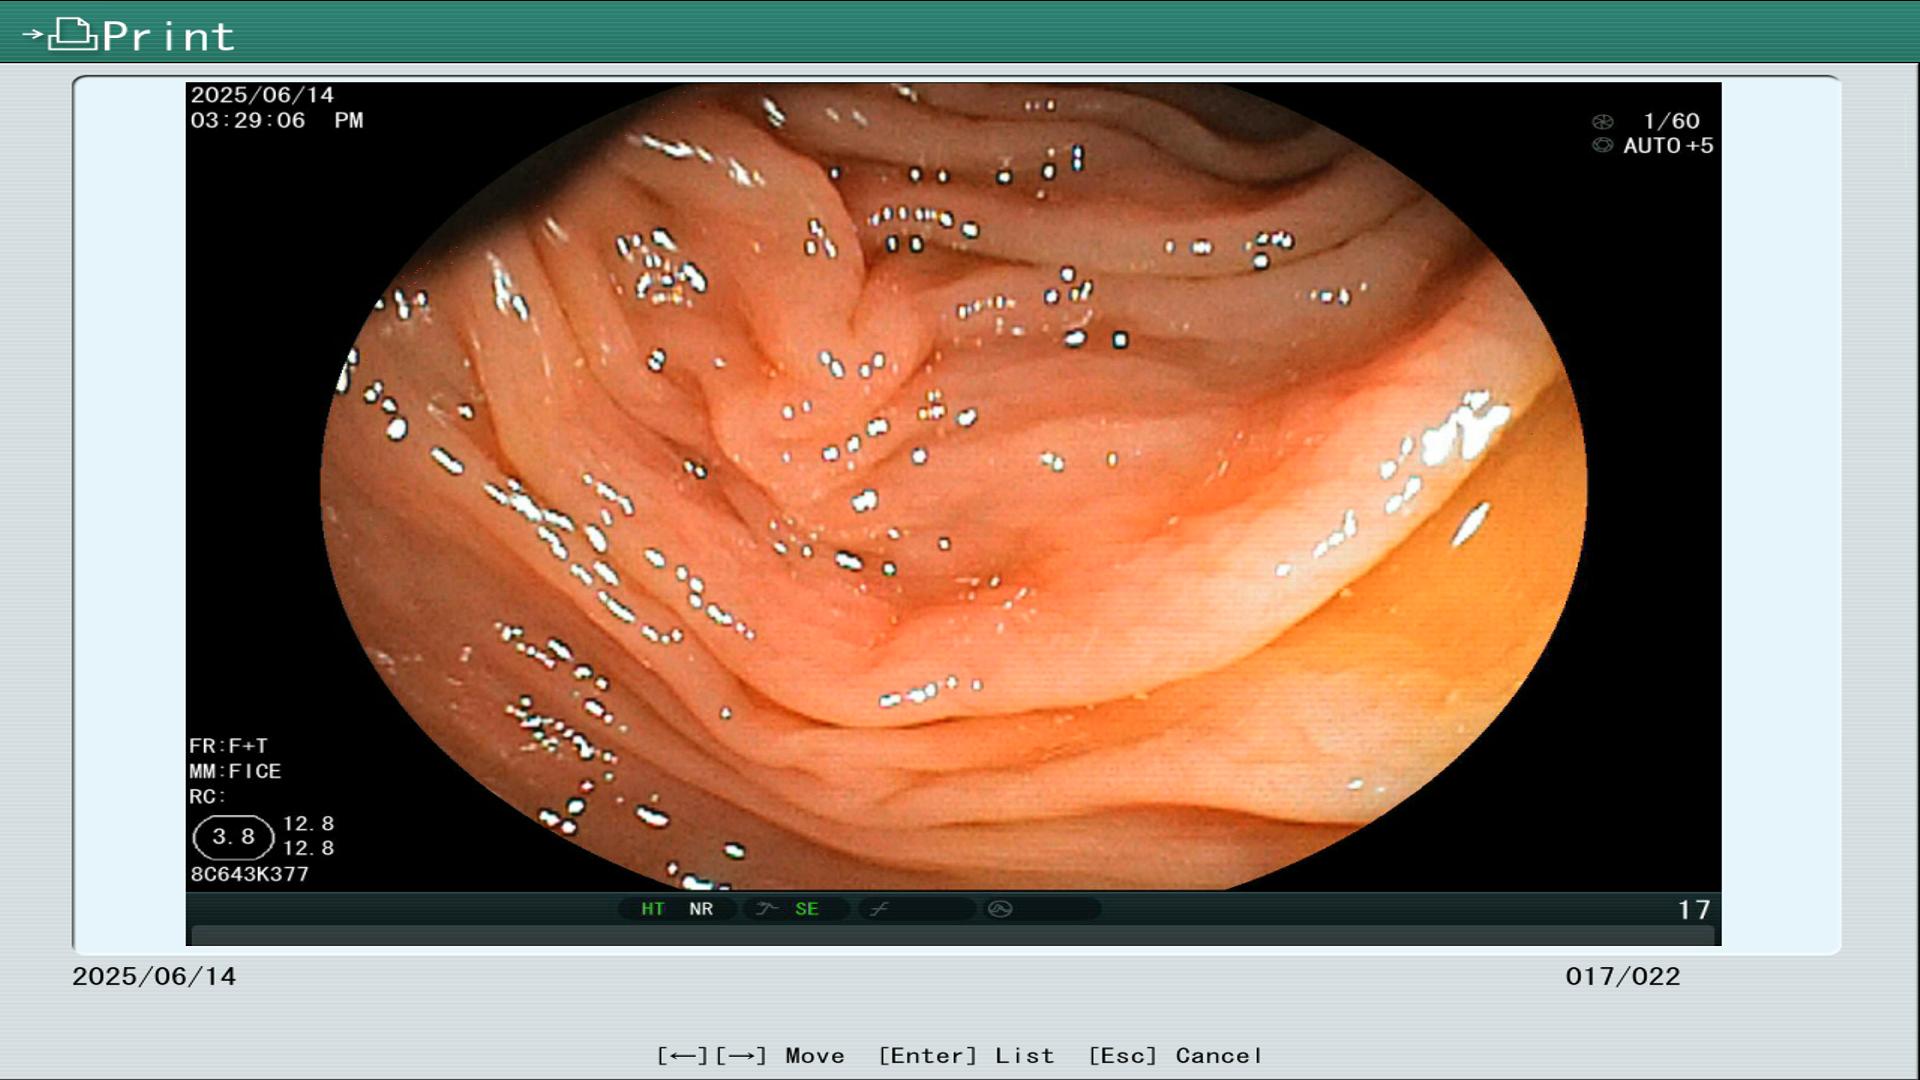1920x1080 pixels.
Task: Click the date "2025/06/14" inside the image
Action: 262,95
